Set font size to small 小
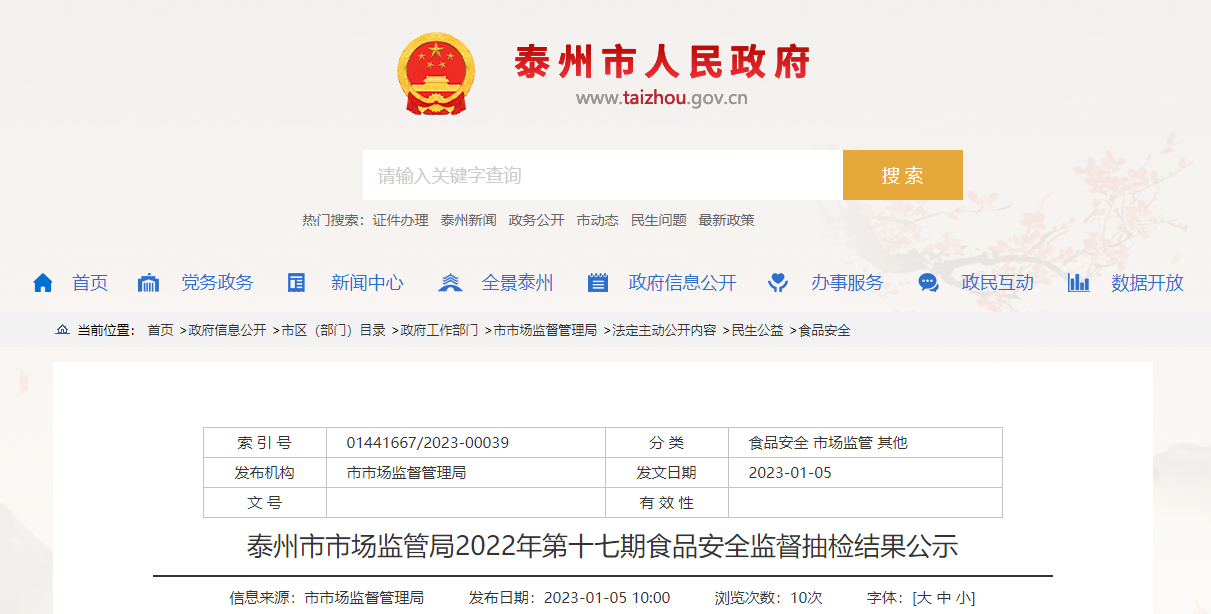 pyautogui.click(x=964, y=598)
